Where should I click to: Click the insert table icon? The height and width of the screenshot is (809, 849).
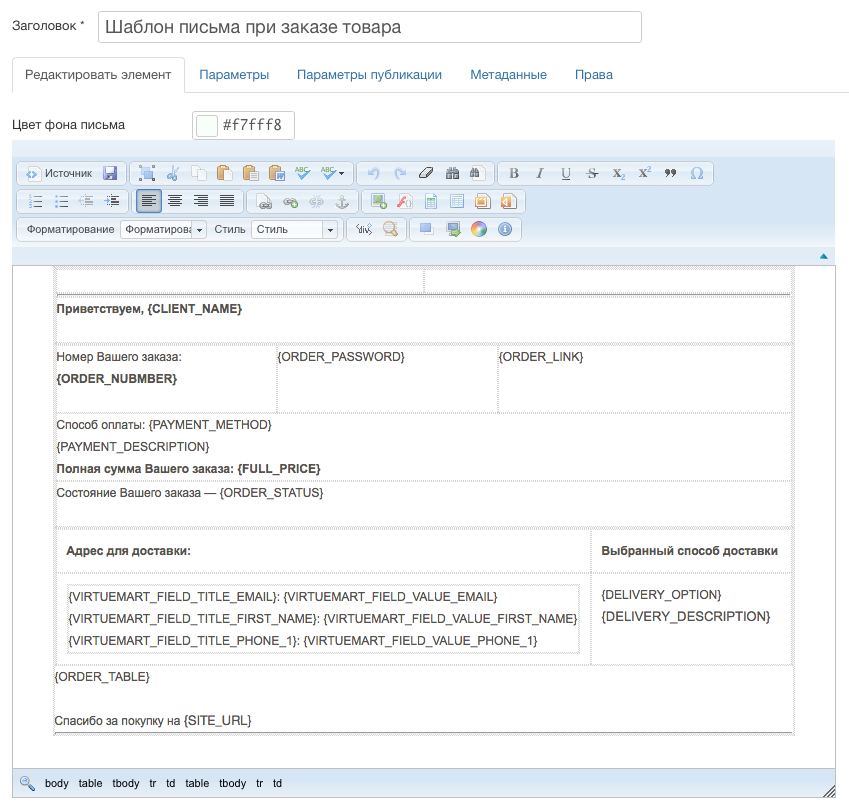[x=430, y=201]
